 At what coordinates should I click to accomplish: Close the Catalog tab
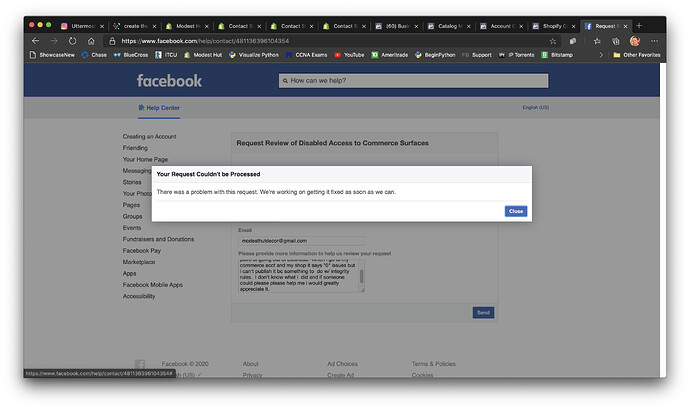[x=469, y=26]
